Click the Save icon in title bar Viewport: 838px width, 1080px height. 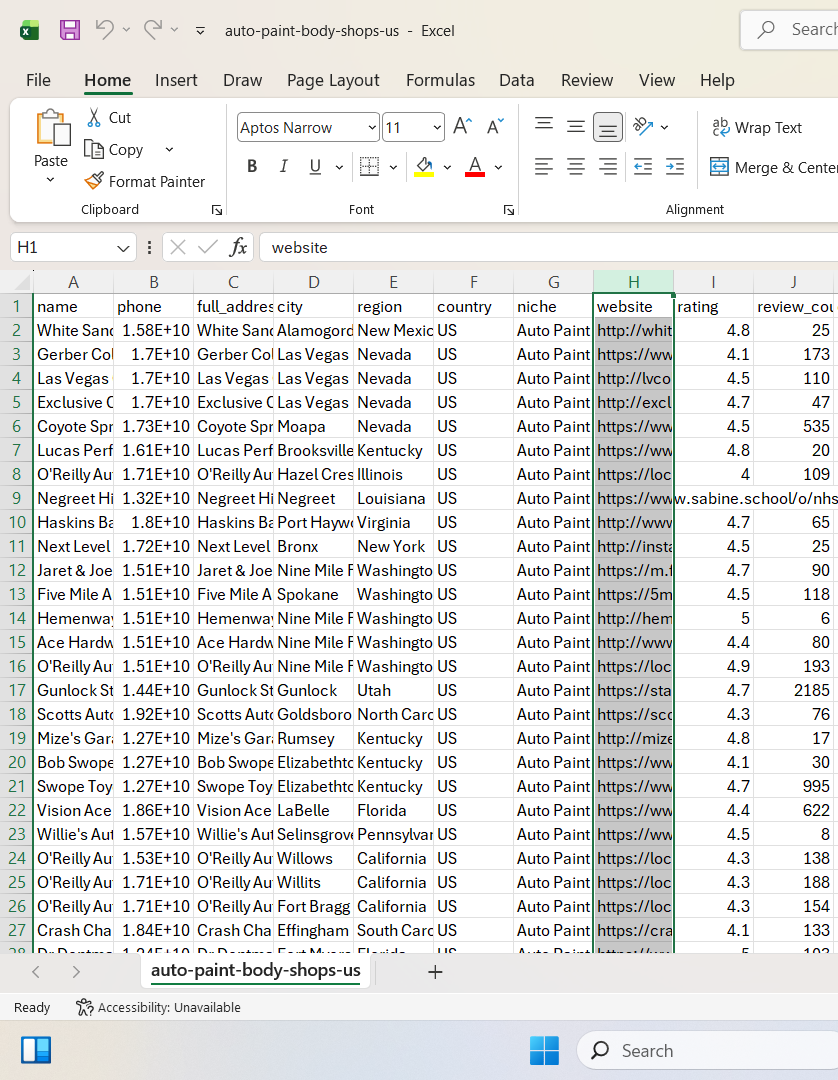(70, 30)
